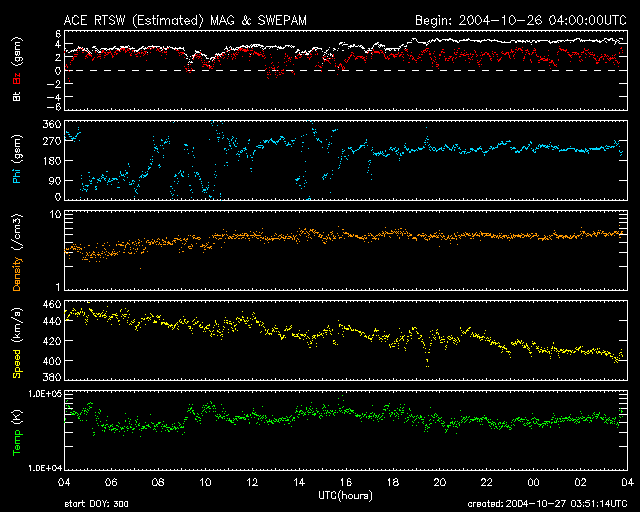Click the '1.0E+05' Temp axis tick label

point(45,394)
